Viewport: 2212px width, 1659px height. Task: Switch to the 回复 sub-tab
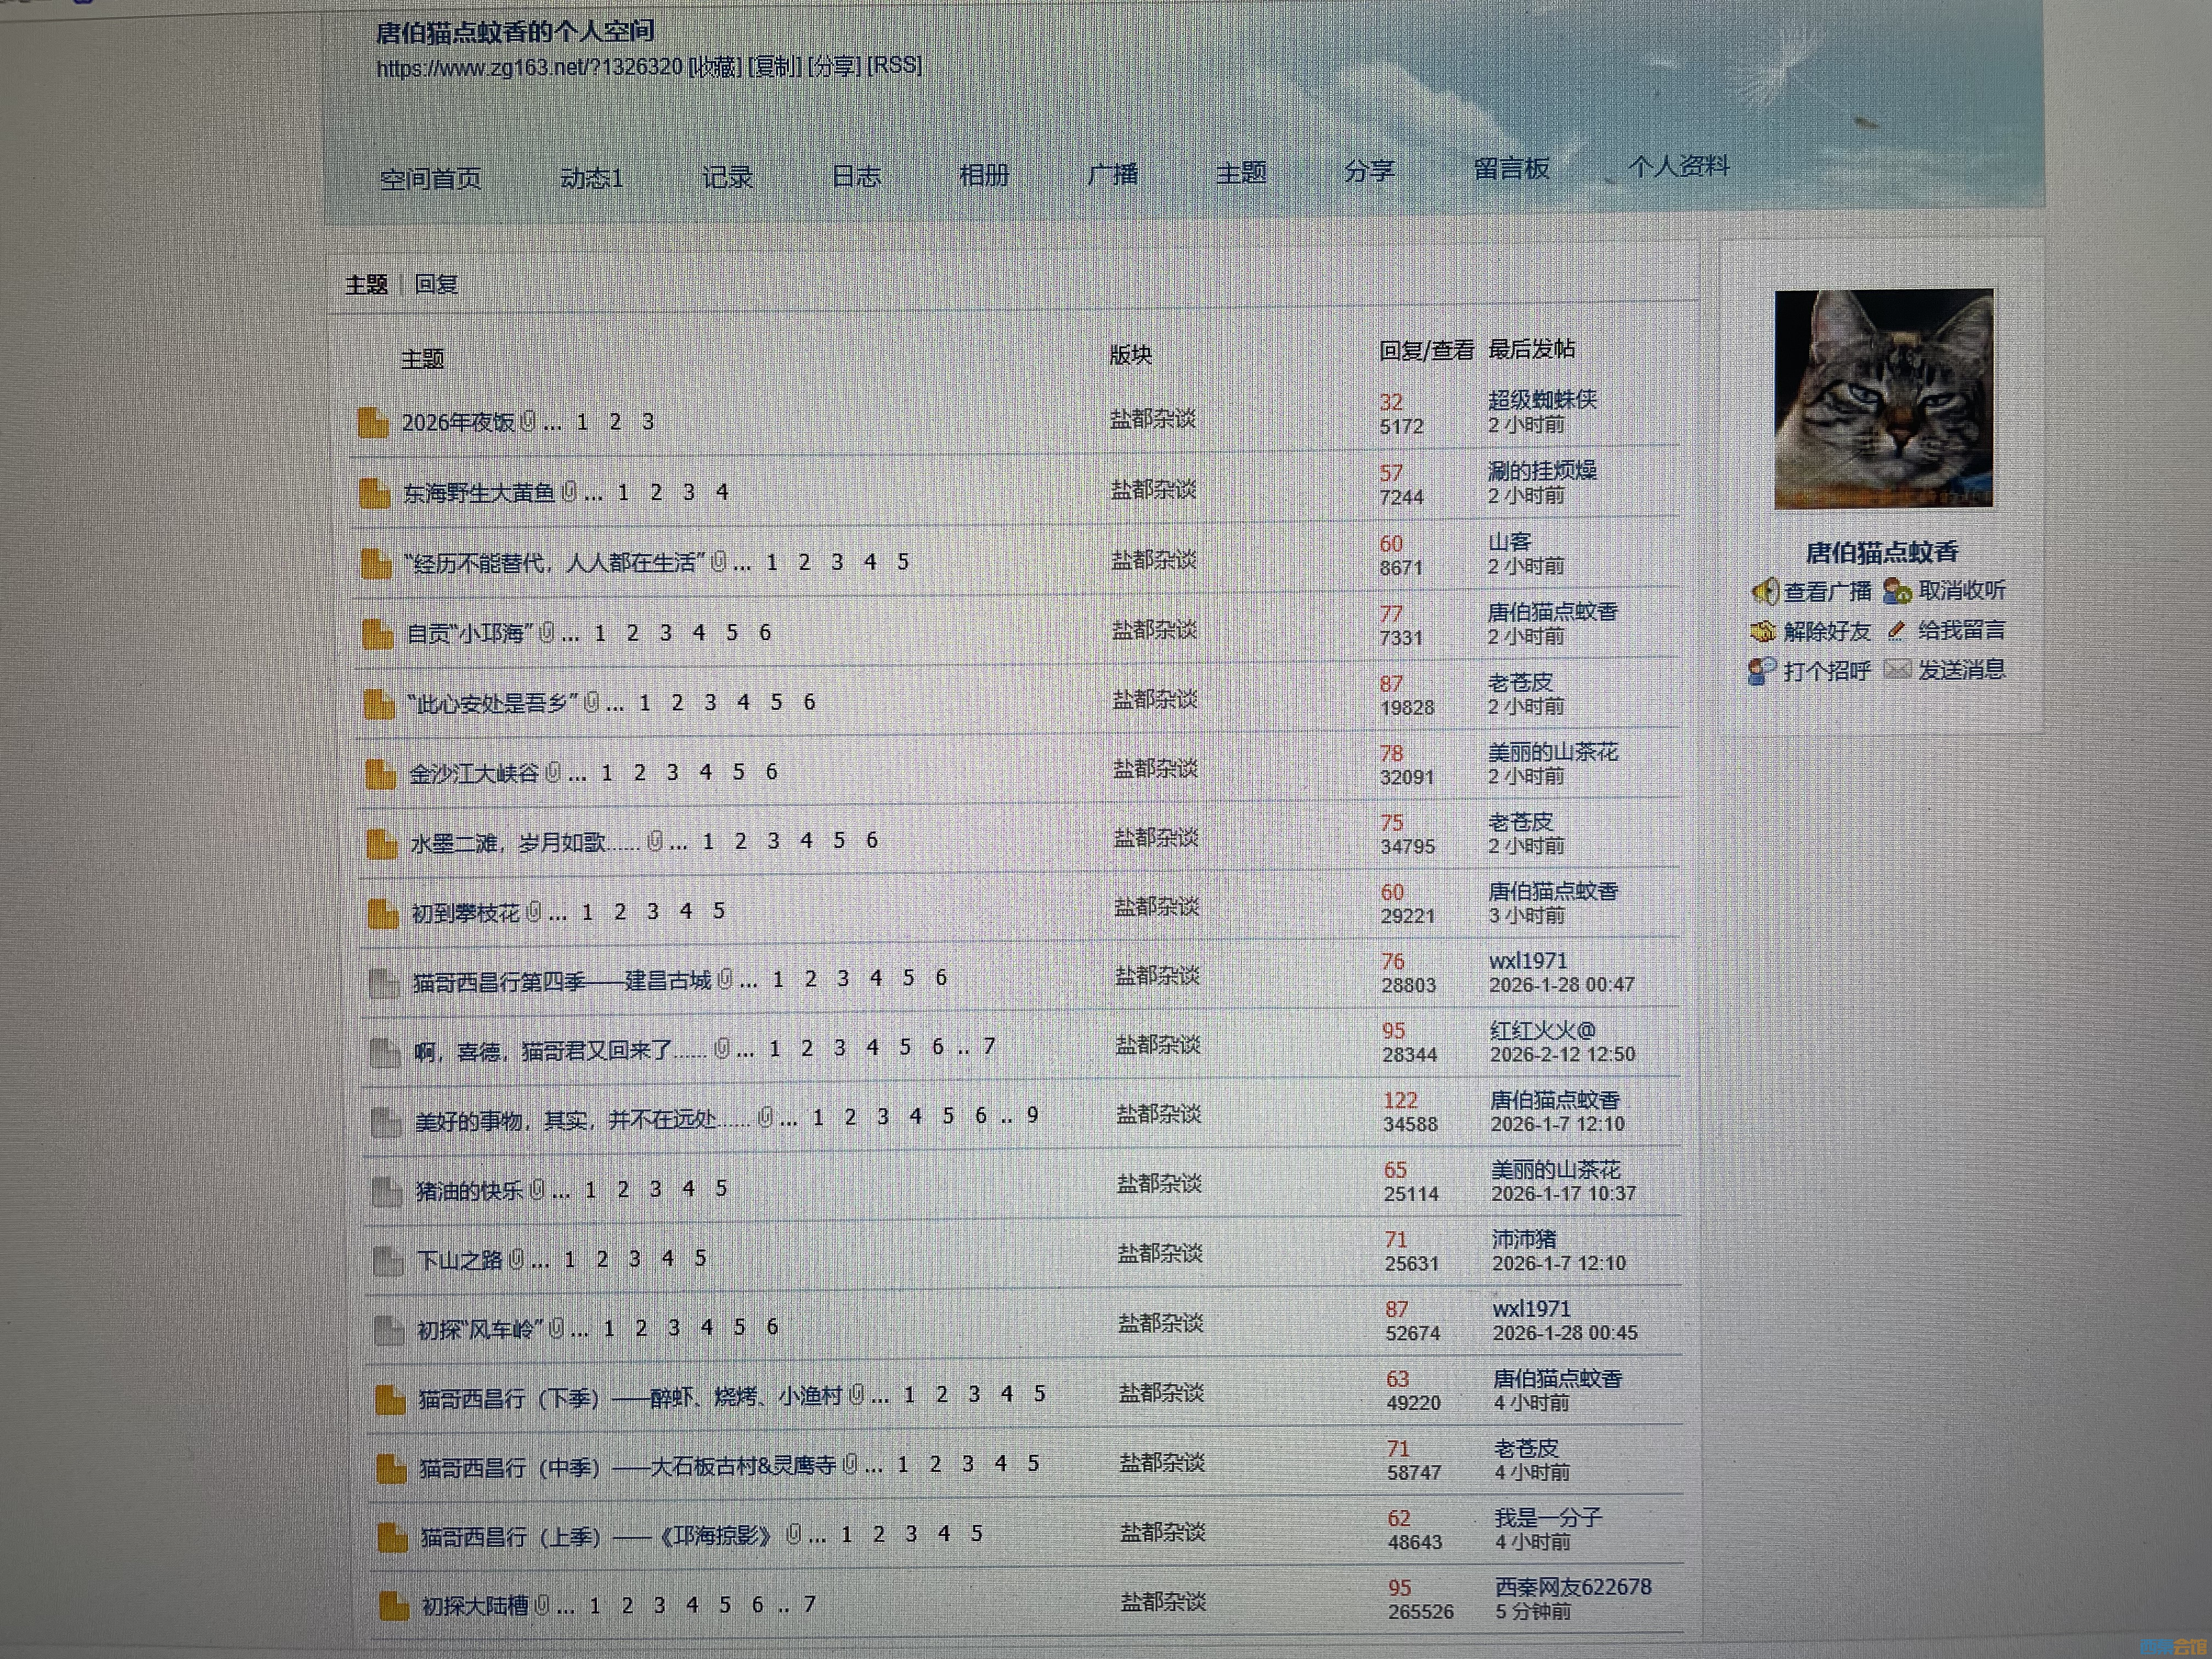(436, 284)
